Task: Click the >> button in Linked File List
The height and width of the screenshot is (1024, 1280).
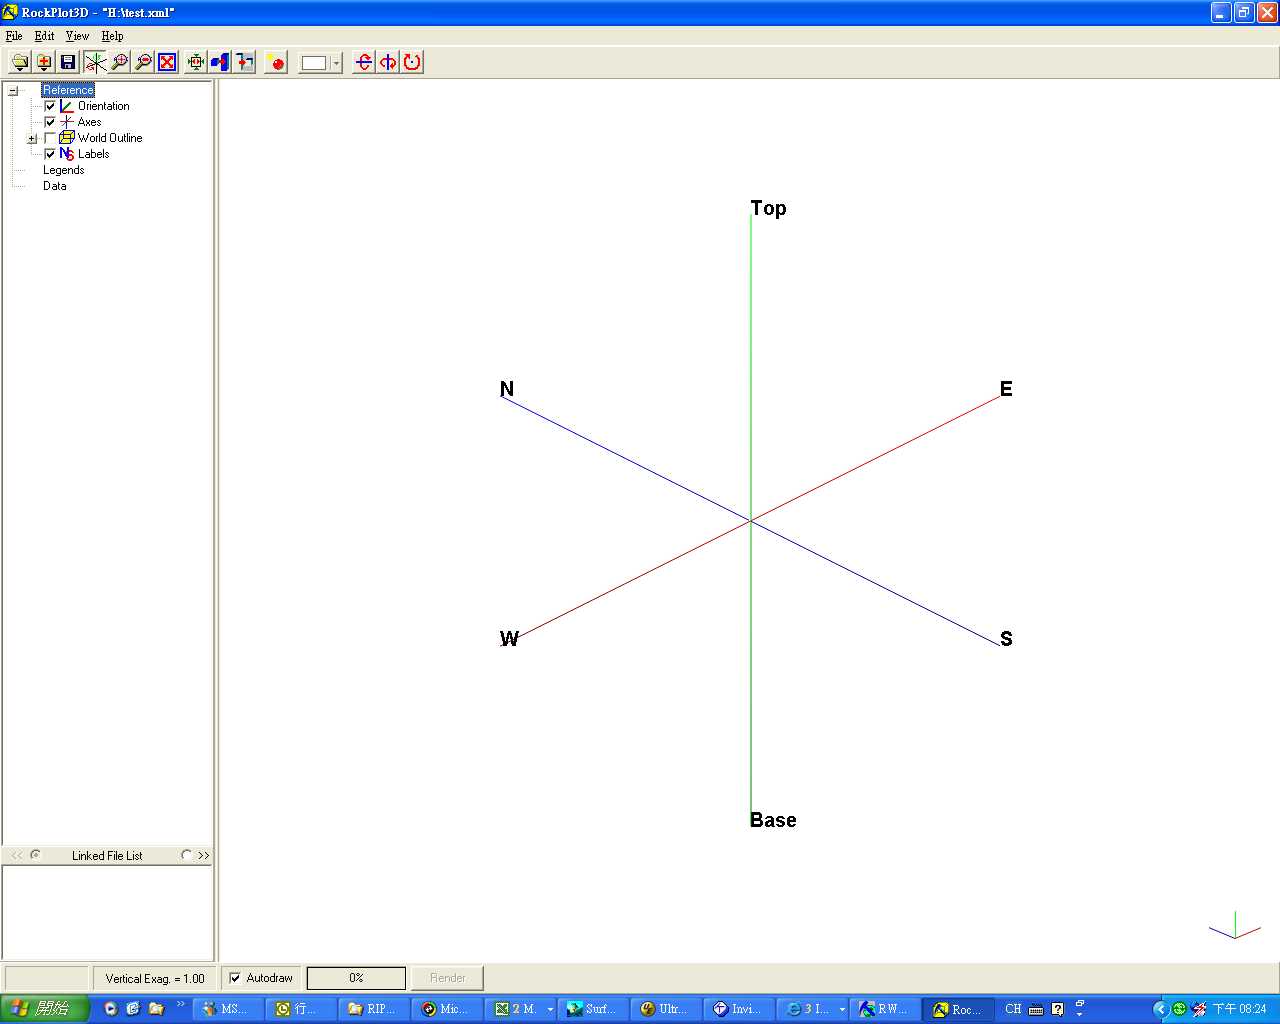Action: pos(204,855)
